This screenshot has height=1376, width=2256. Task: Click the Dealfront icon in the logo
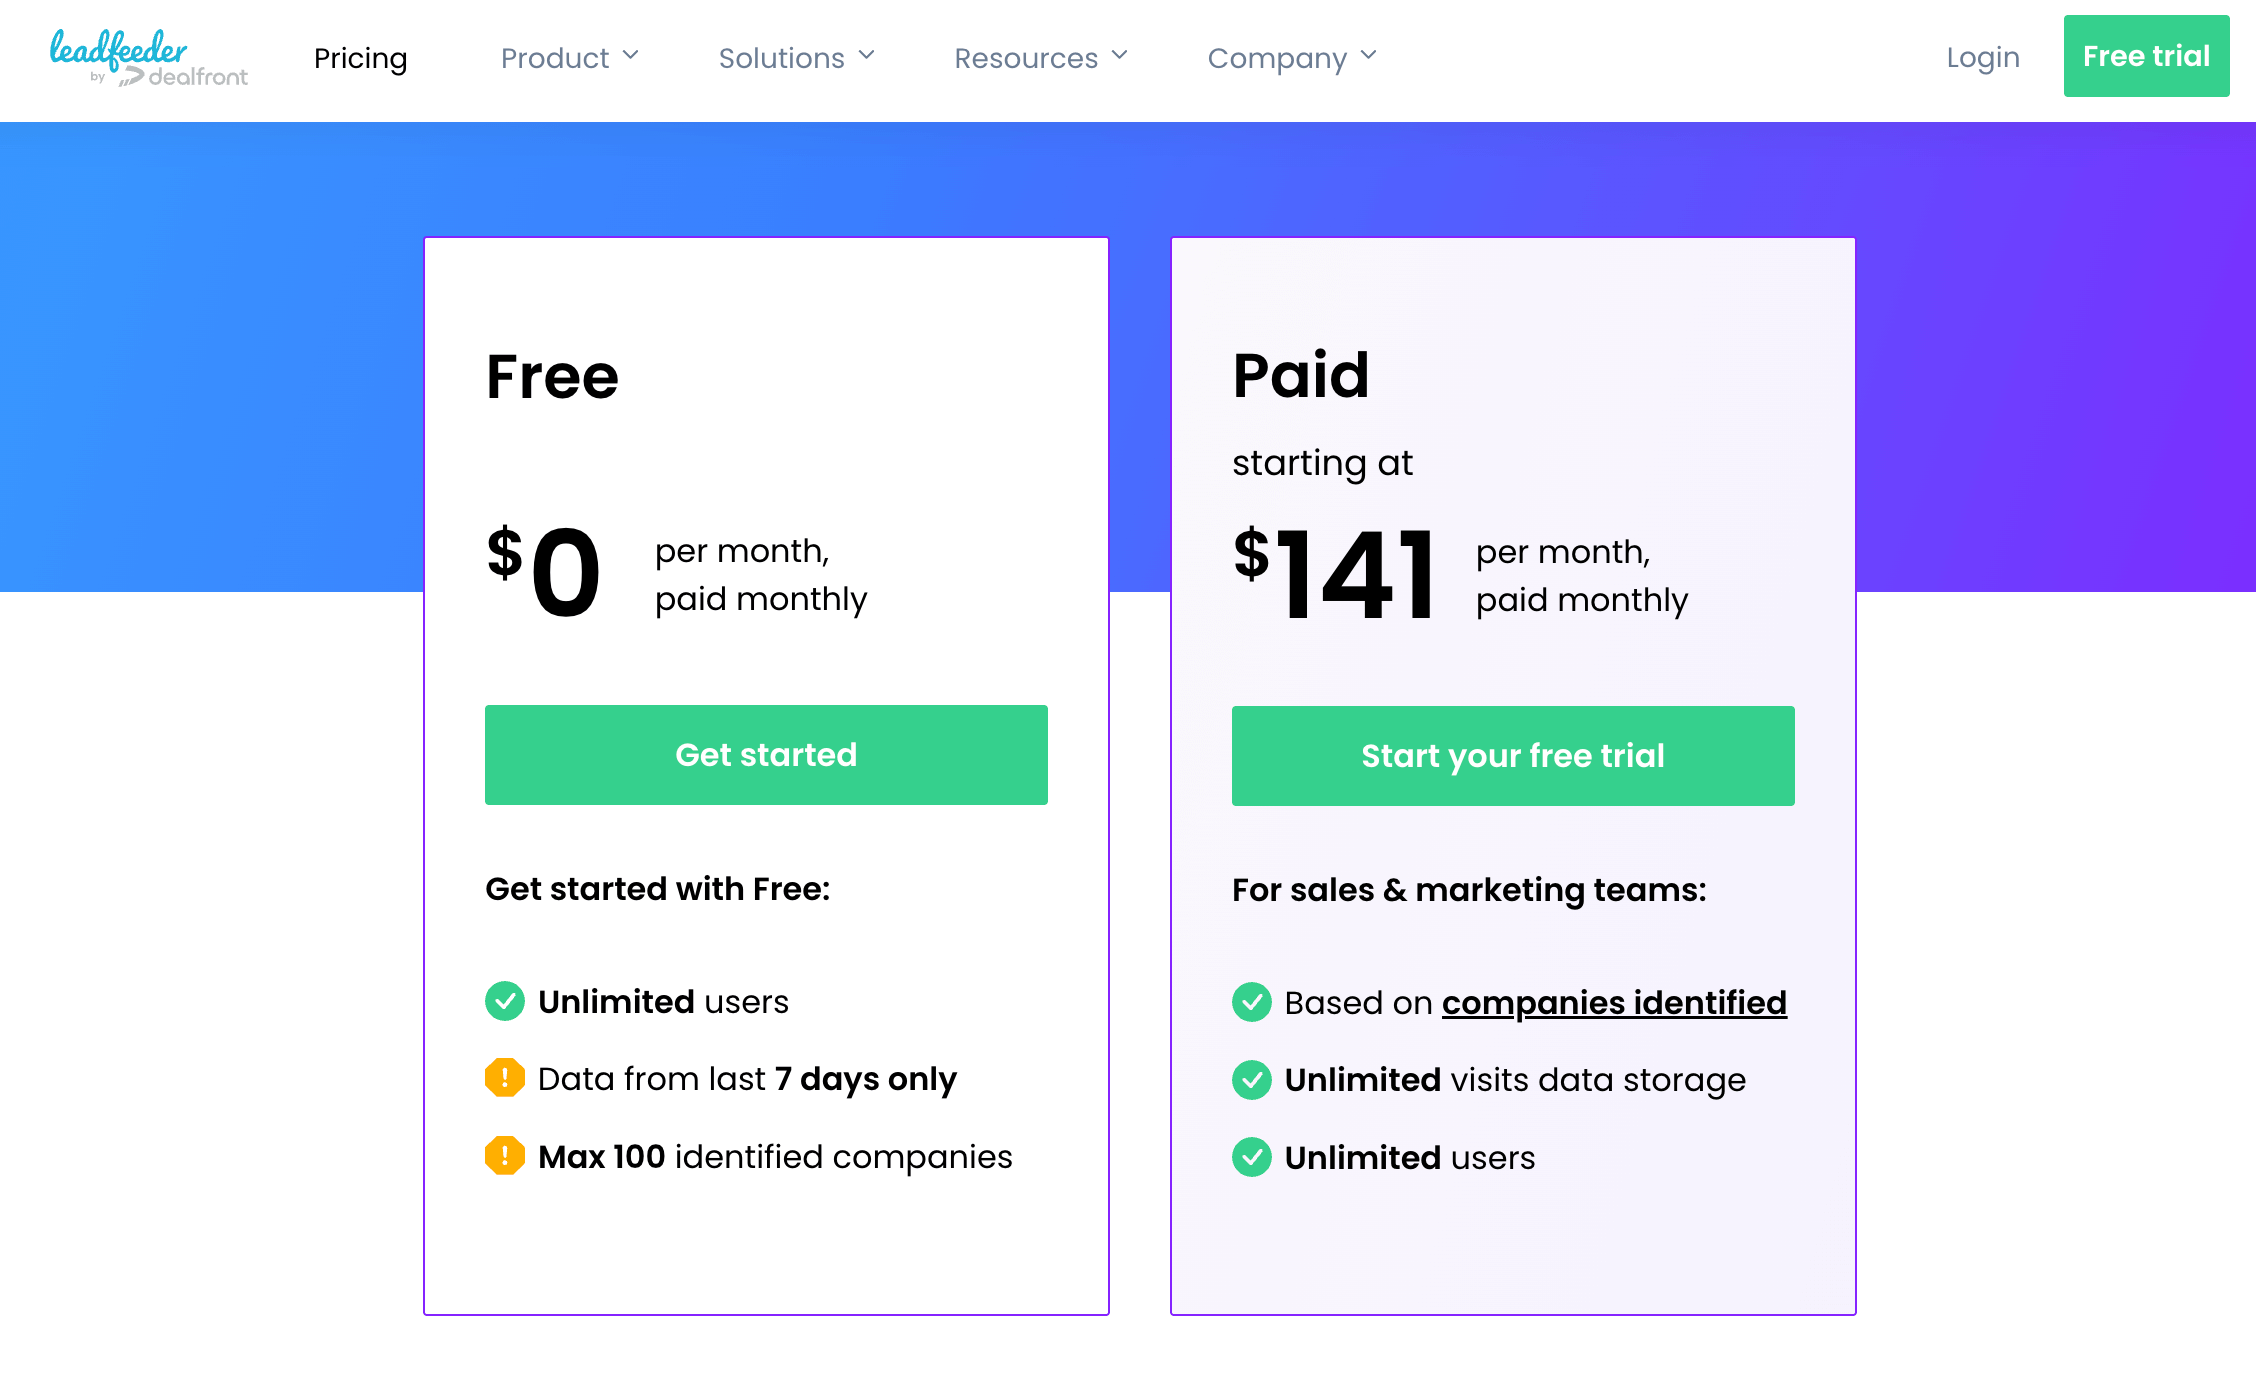pyautogui.click(x=133, y=76)
